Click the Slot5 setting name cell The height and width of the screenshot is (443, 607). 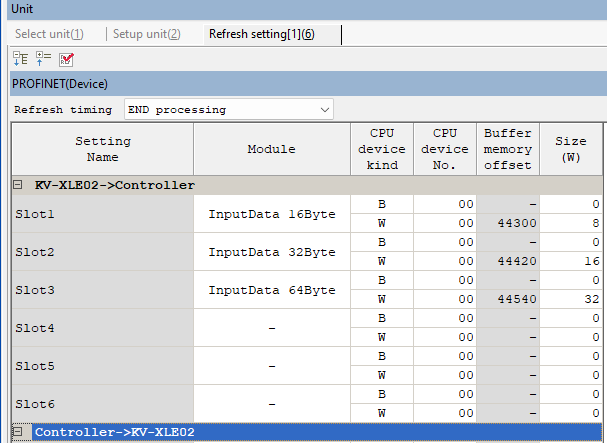click(x=103, y=366)
